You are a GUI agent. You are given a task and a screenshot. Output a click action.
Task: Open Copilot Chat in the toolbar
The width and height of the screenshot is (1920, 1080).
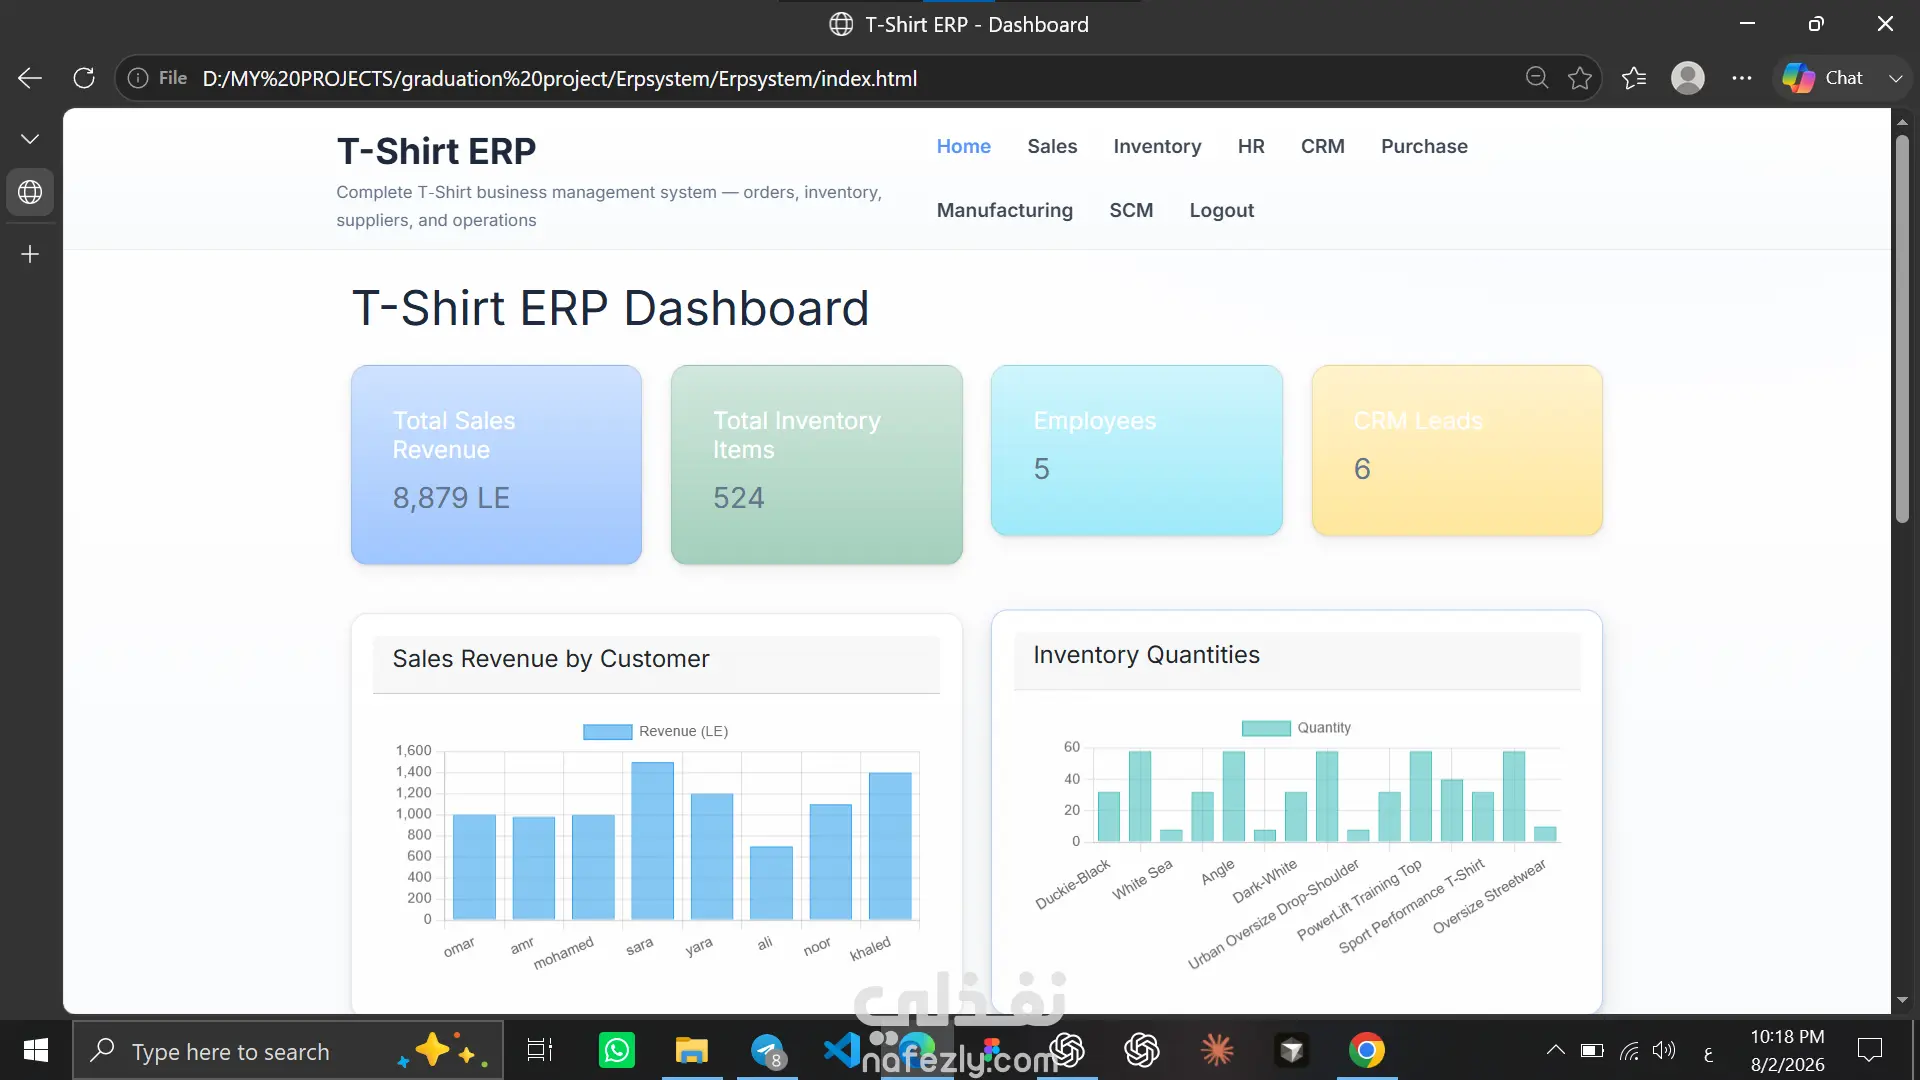point(1824,78)
